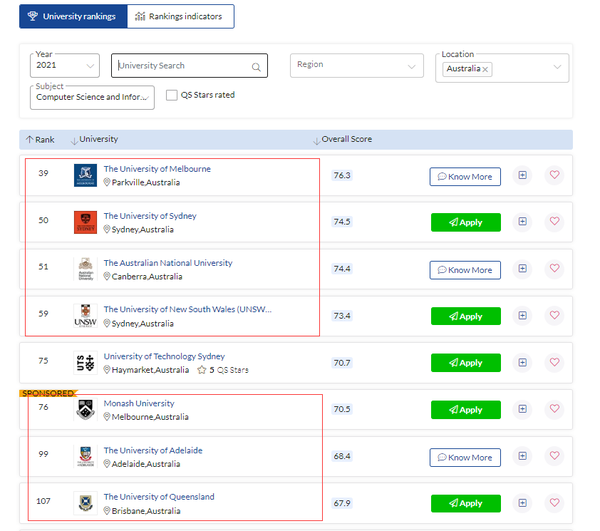Open The University of Adelaide link
600x531 pixels.
pyautogui.click(x=153, y=450)
